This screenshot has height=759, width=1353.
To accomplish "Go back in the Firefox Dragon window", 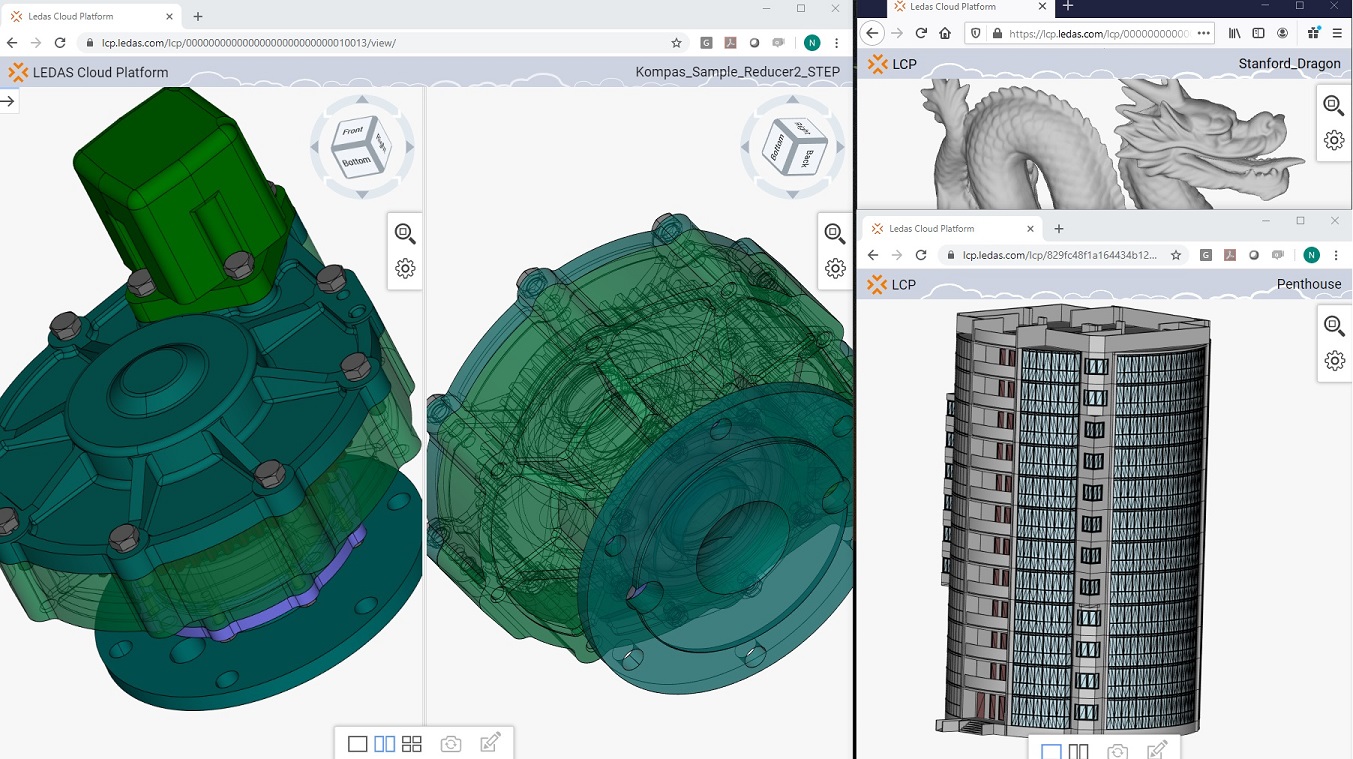I will 872,33.
